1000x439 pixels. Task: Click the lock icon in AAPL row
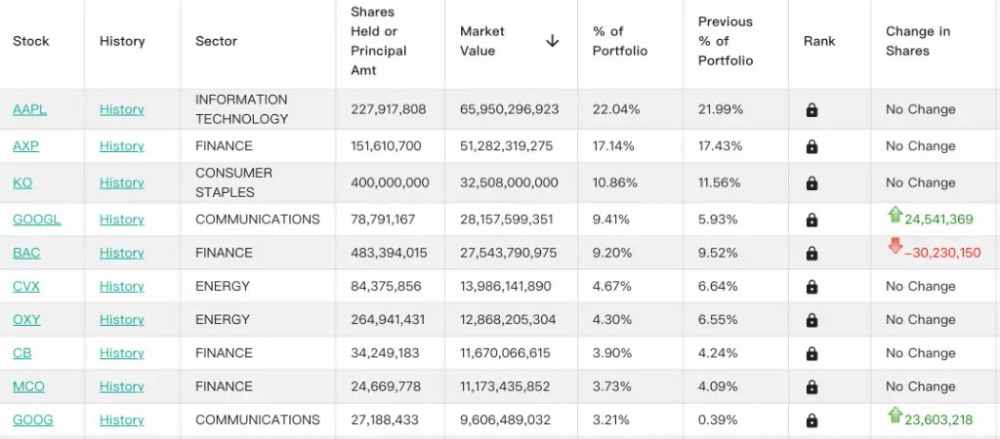pos(811,110)
